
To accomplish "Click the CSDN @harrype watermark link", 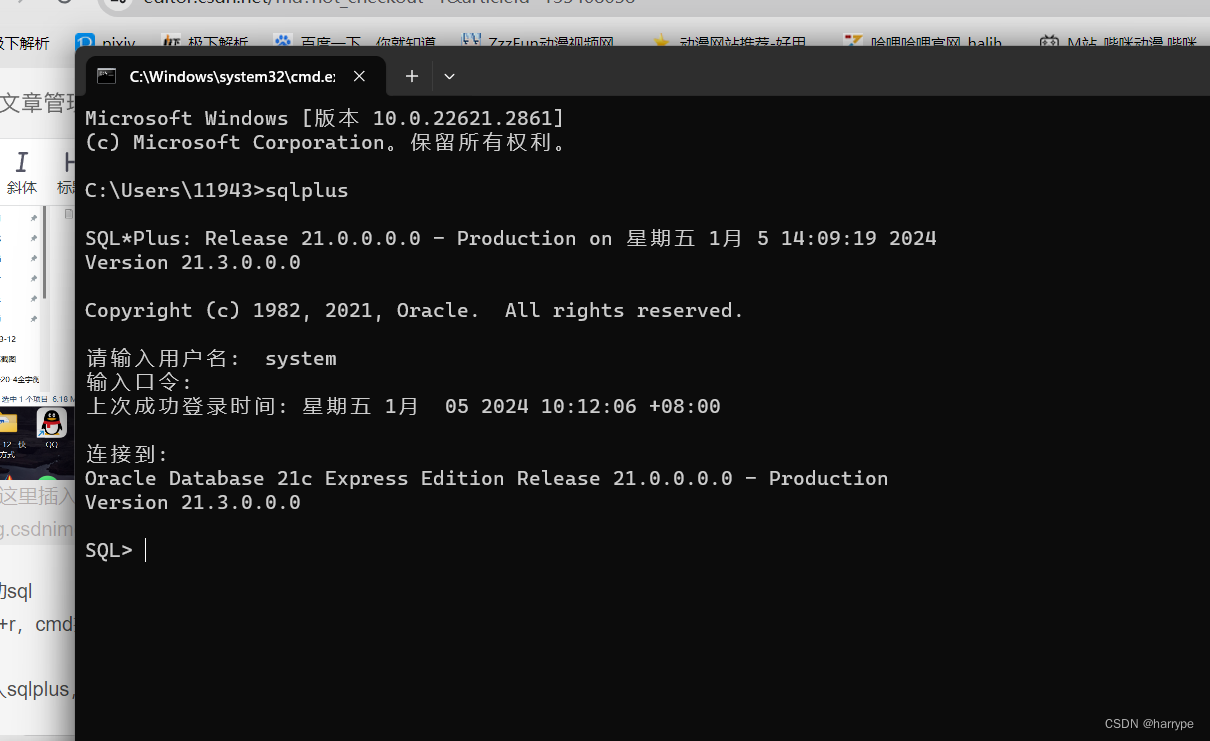I will pos(1149,723).
